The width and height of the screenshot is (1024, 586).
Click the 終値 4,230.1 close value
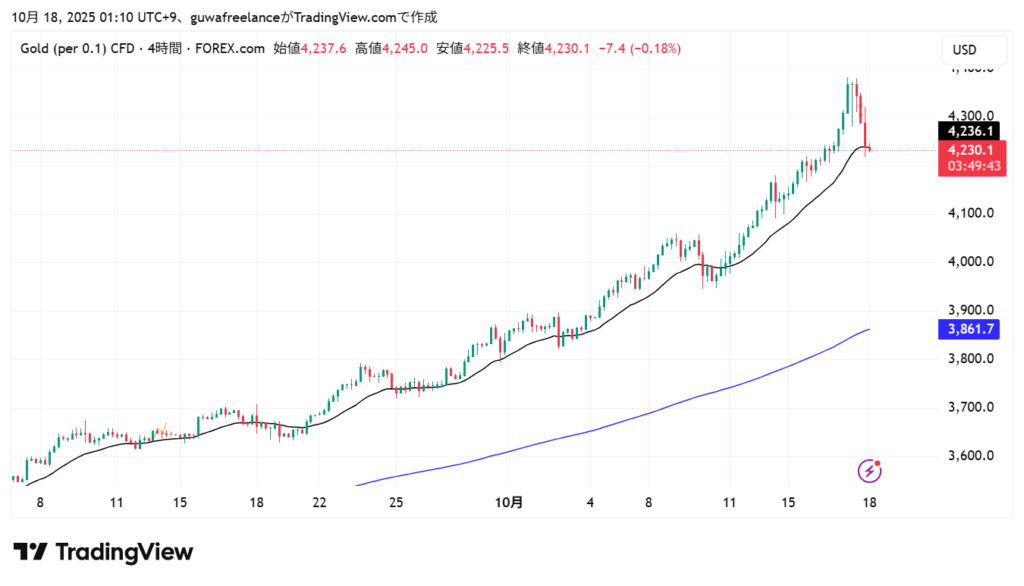(553, 47)
